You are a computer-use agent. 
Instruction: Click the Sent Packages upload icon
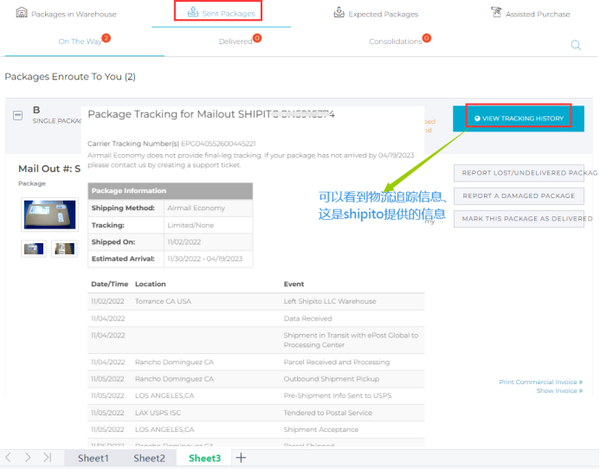tap(193, 12)
